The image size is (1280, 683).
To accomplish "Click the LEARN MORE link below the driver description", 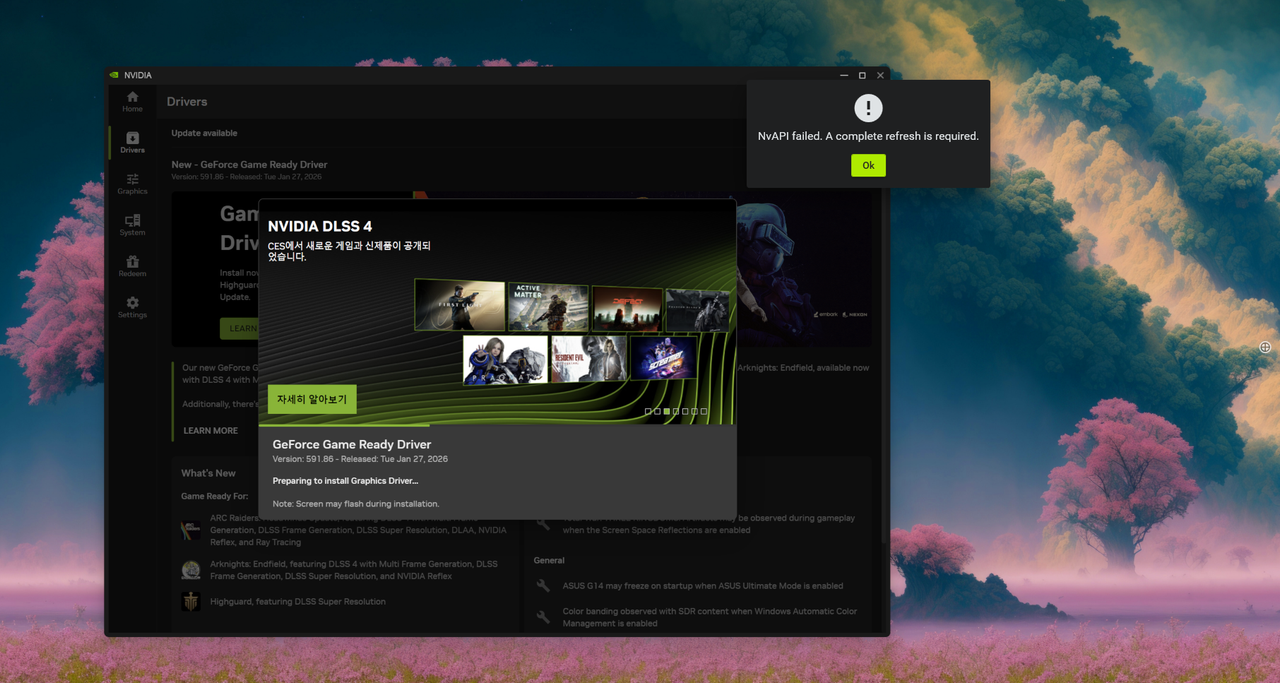I will (211, 431).
